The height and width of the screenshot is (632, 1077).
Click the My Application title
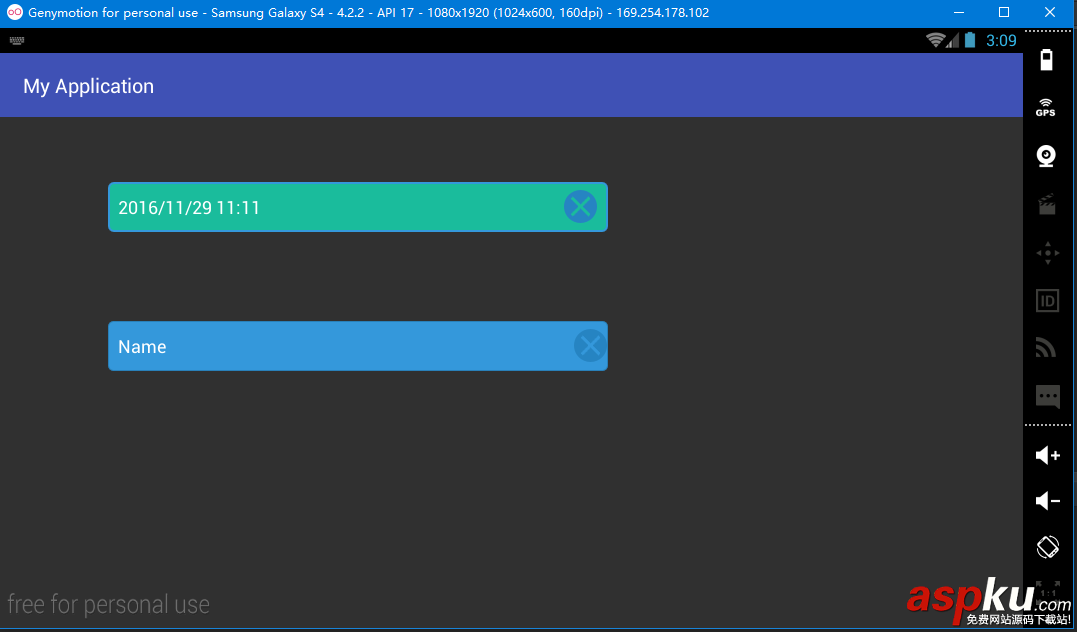pos(89,86)
